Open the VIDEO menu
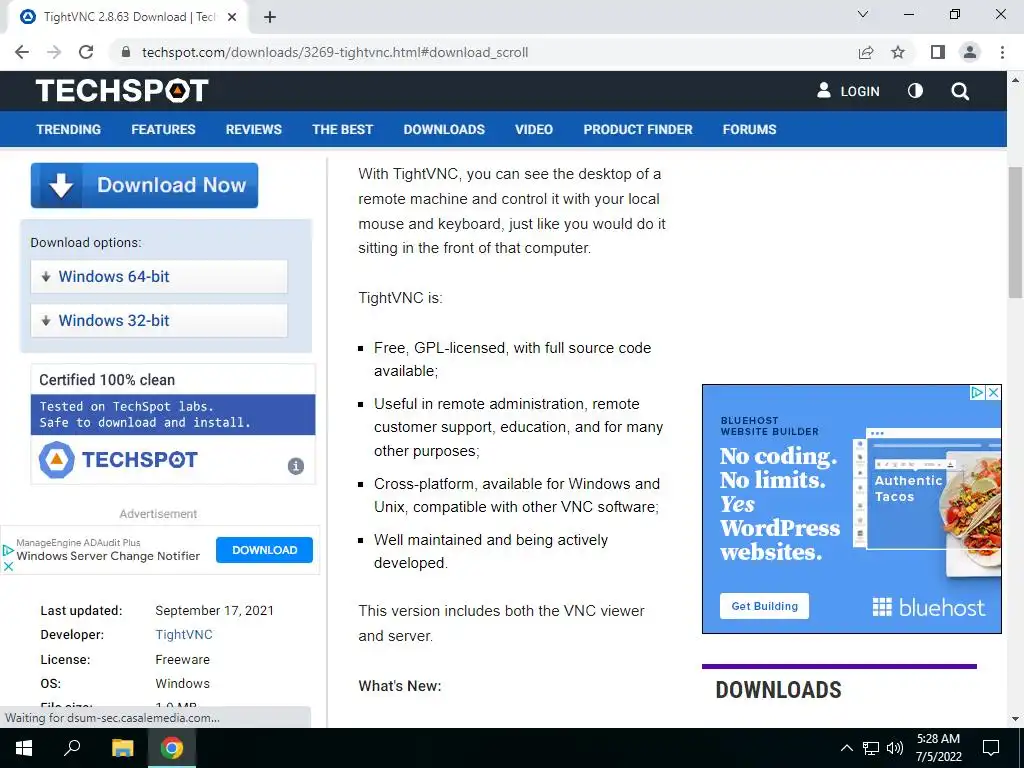Screen dimensions: 1024x768 pyautogui.click(x=534, y=129)
